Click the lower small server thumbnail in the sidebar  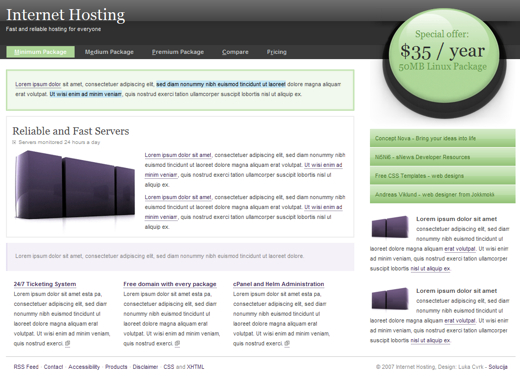coord(390,299)
